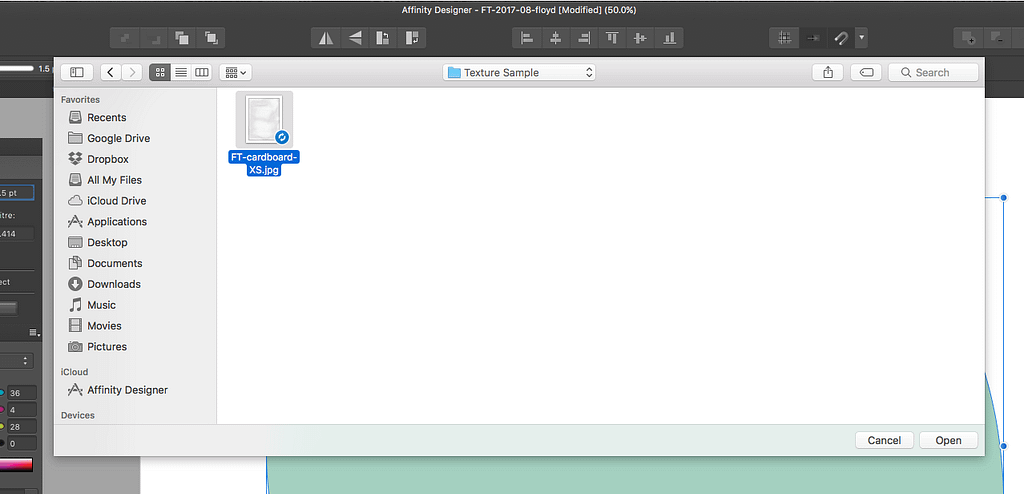Toggle the sidebar visibility button

pos(76,73)
